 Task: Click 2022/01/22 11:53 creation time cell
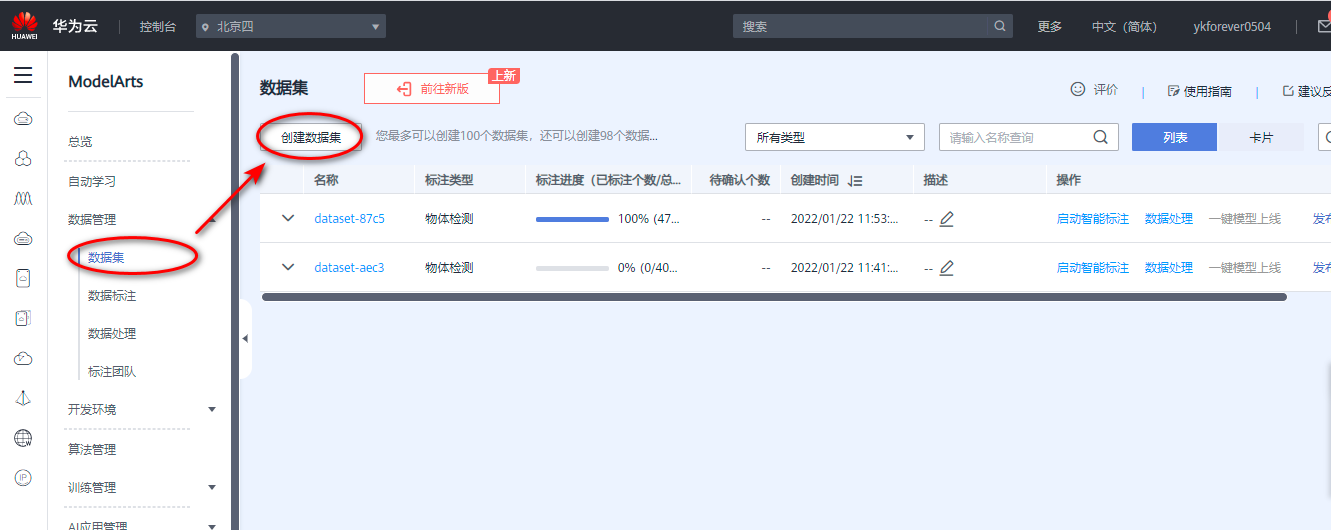(844, 218)
